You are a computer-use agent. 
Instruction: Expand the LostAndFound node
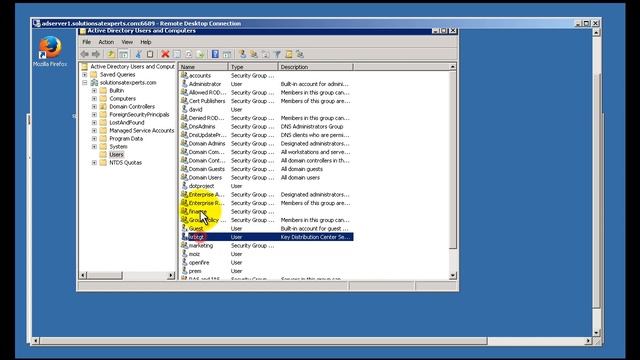(94, 122)
